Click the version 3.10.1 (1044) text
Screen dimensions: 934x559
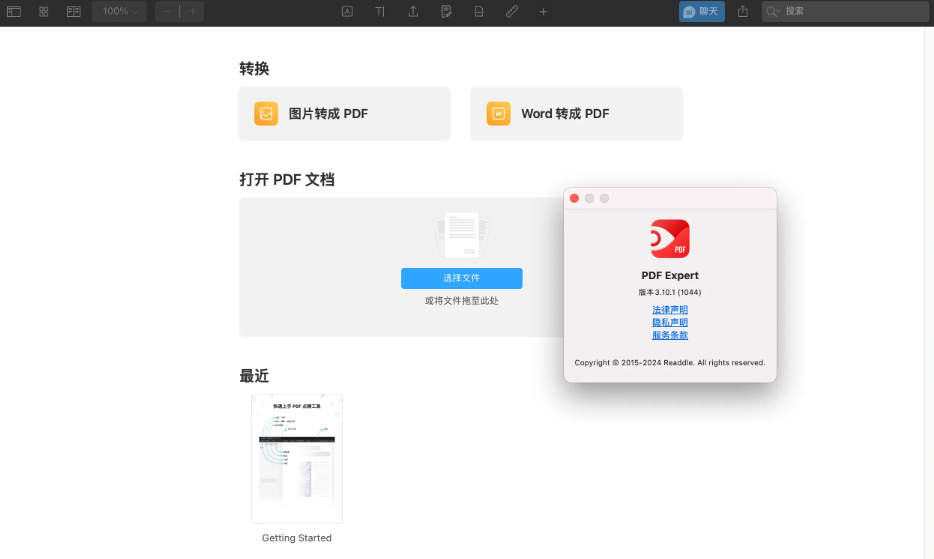(x=670, y=292)
